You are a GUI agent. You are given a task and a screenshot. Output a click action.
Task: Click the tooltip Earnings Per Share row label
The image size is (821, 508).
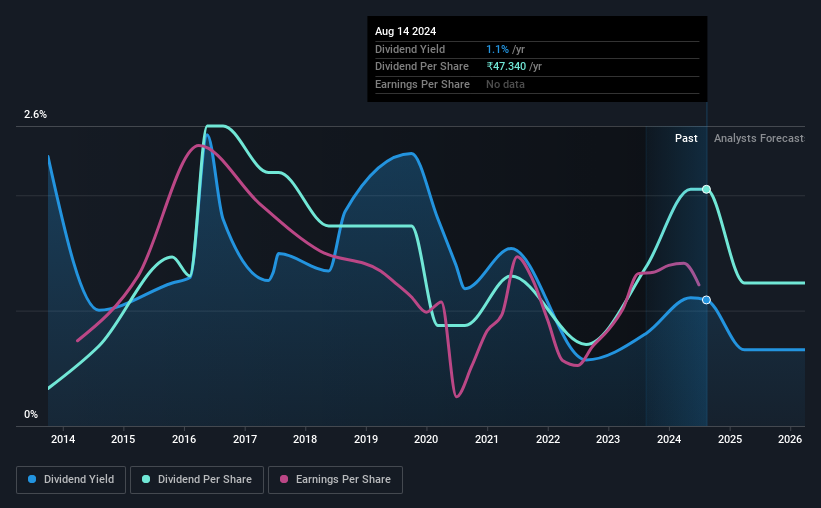[x=422, y=84]
